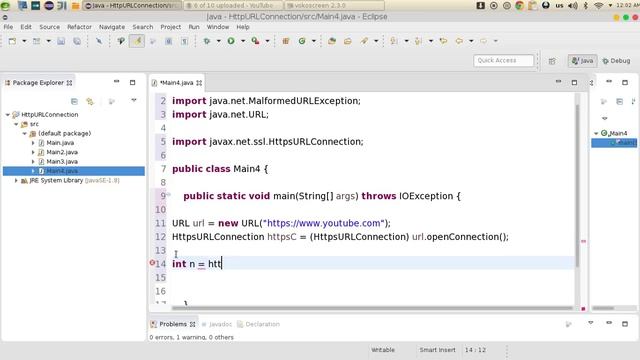Select the Problems tab
640x360 pixels.
tap(173, 324)
